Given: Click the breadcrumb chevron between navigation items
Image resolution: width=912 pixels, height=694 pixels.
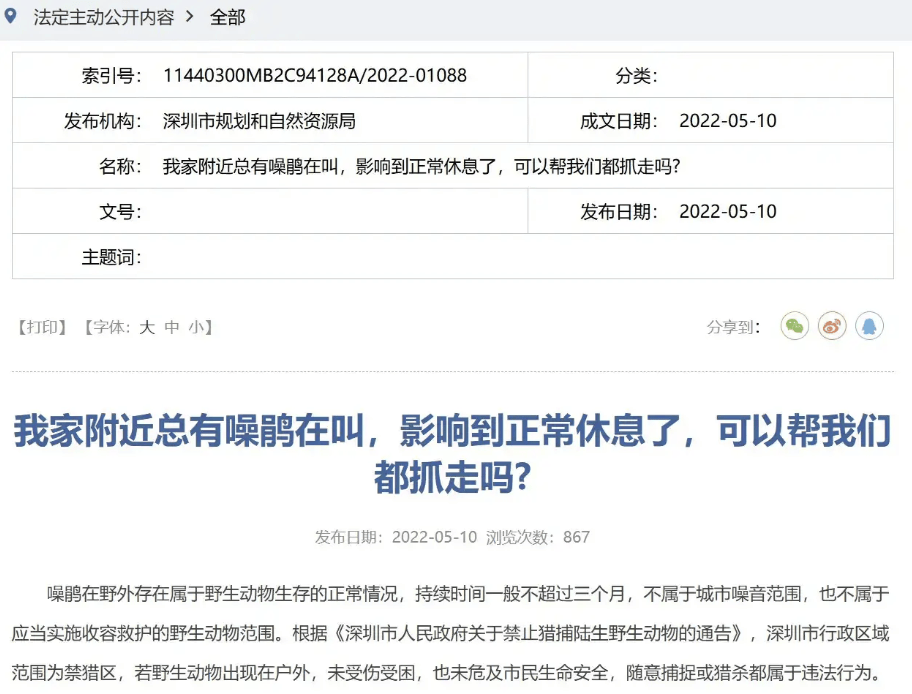Looking at the screenshot, I should coord(188,16).
